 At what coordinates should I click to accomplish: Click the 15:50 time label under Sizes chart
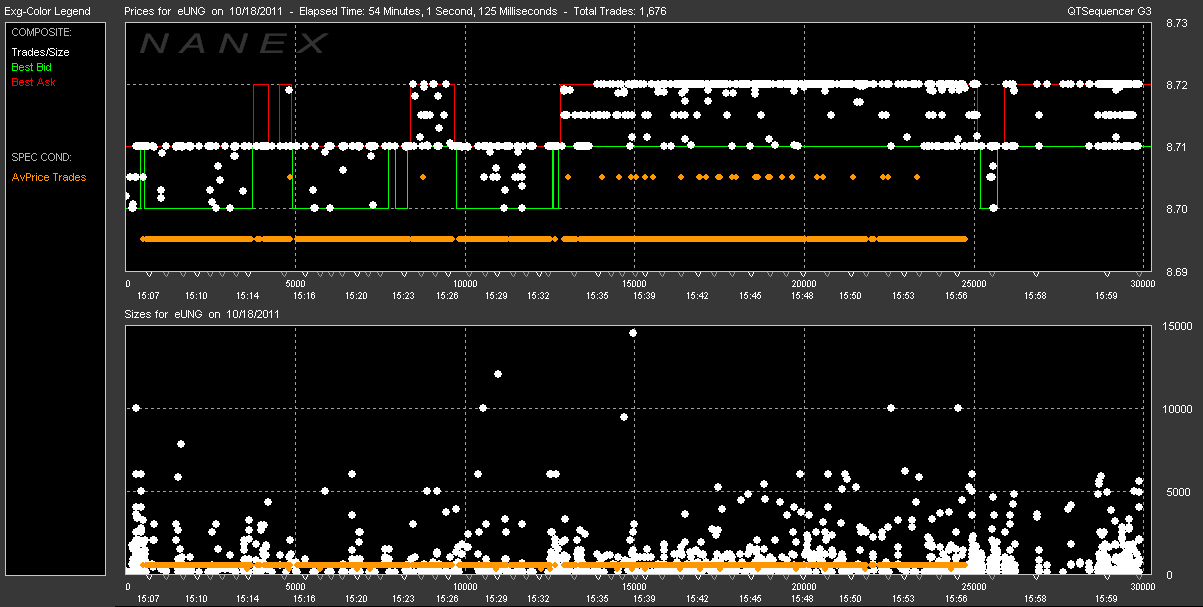850,599
